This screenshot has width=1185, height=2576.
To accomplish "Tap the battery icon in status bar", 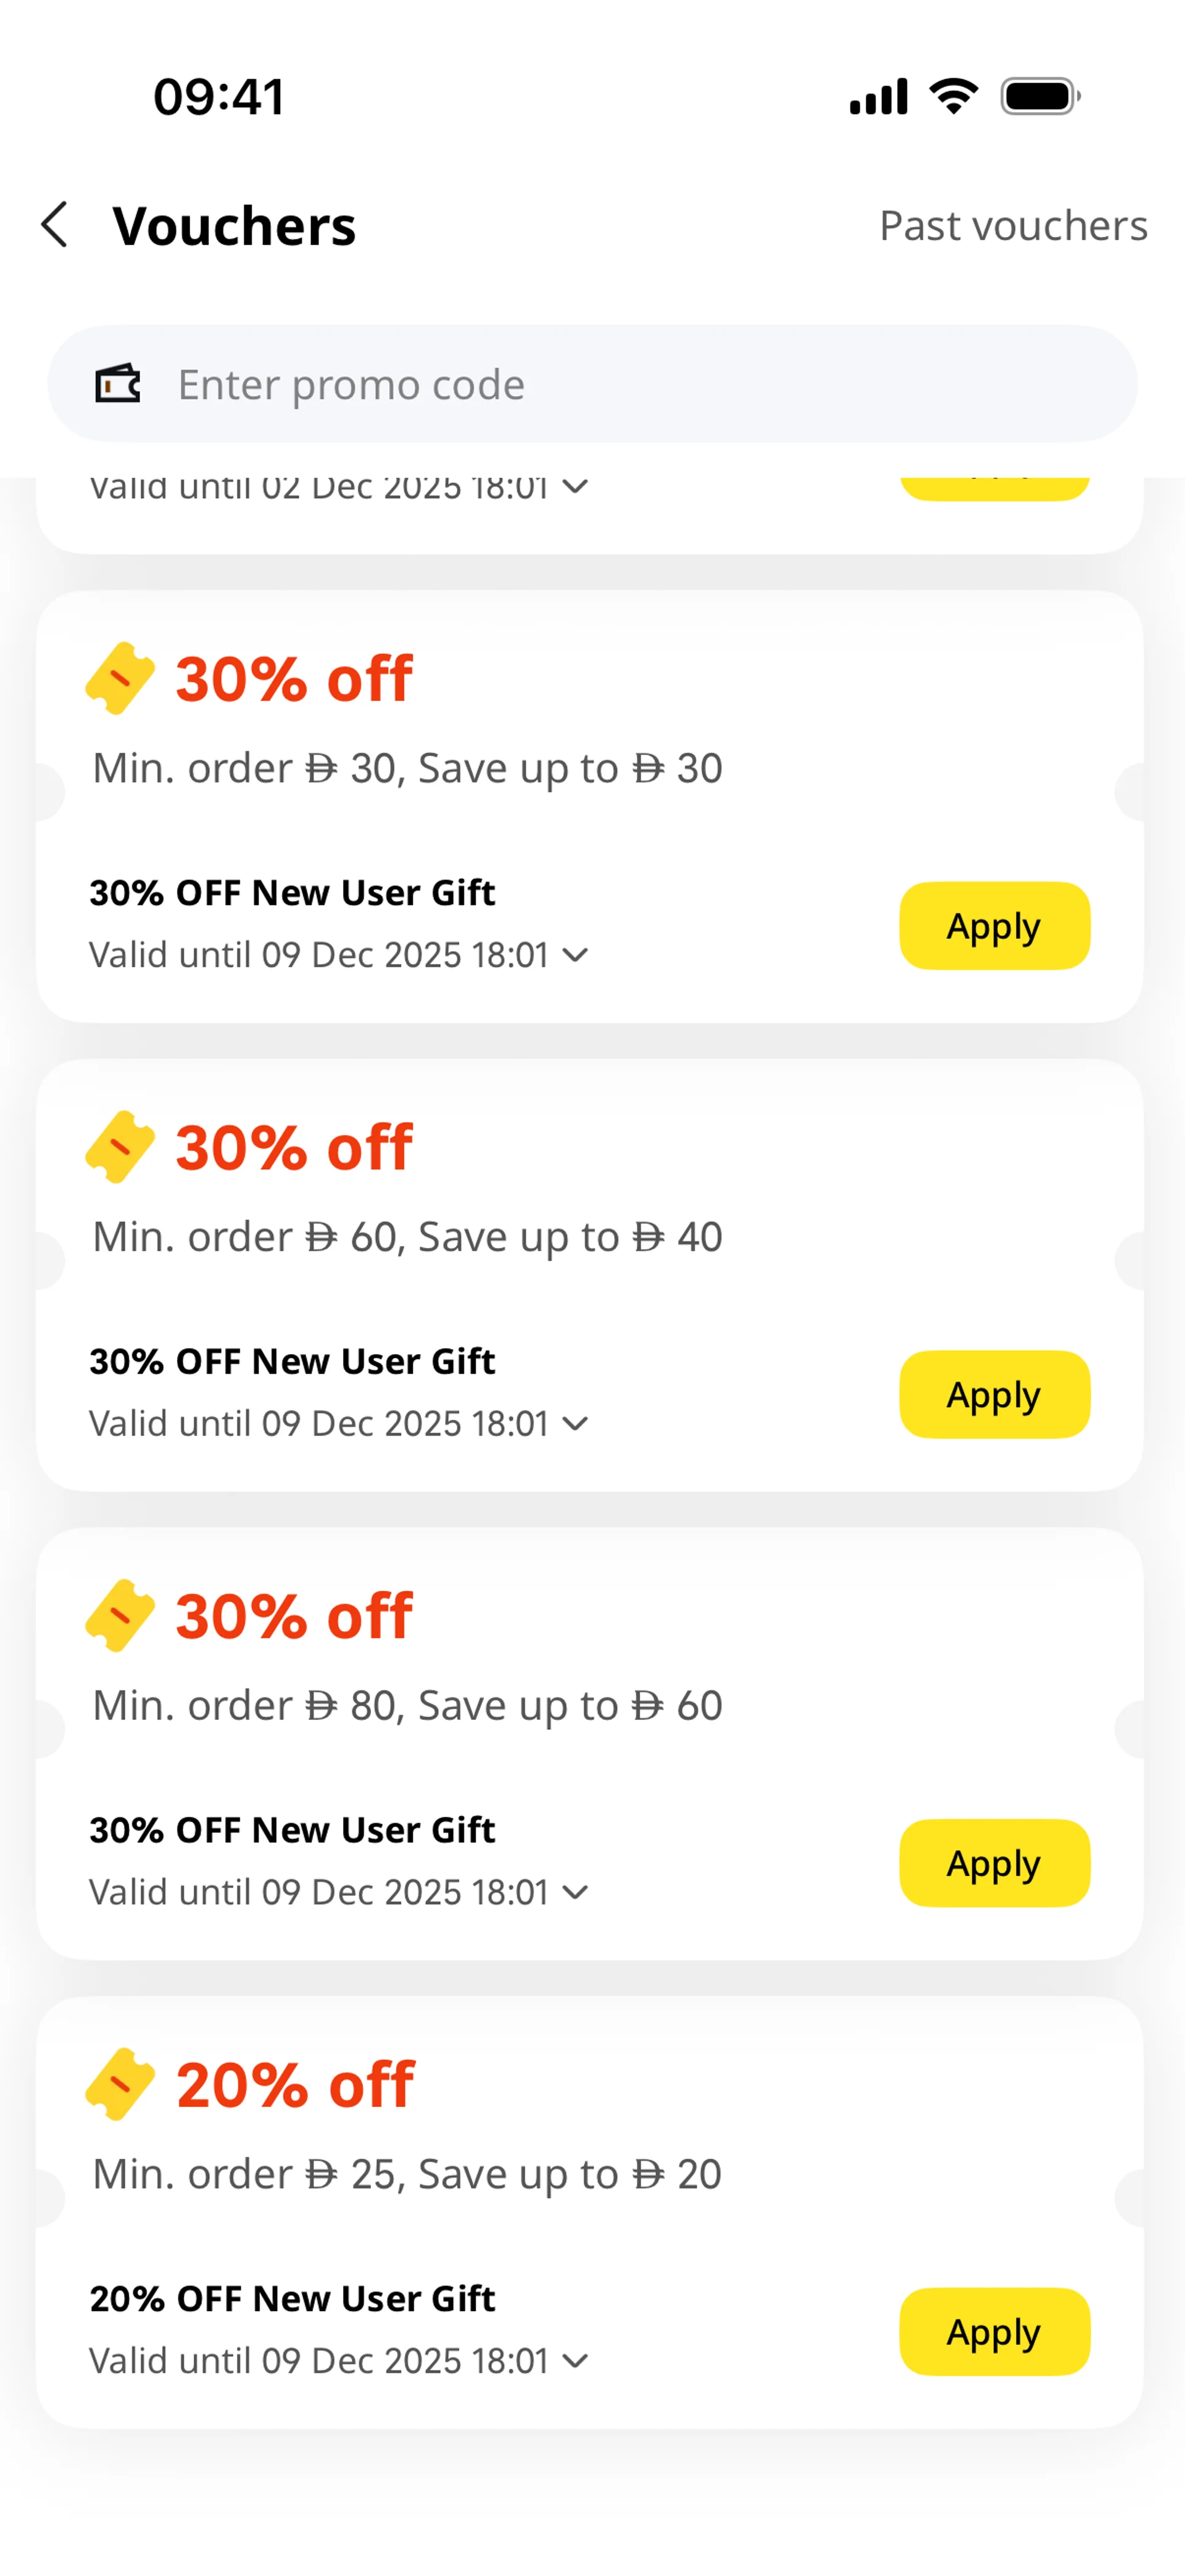I will click(x=1040, y=97).
